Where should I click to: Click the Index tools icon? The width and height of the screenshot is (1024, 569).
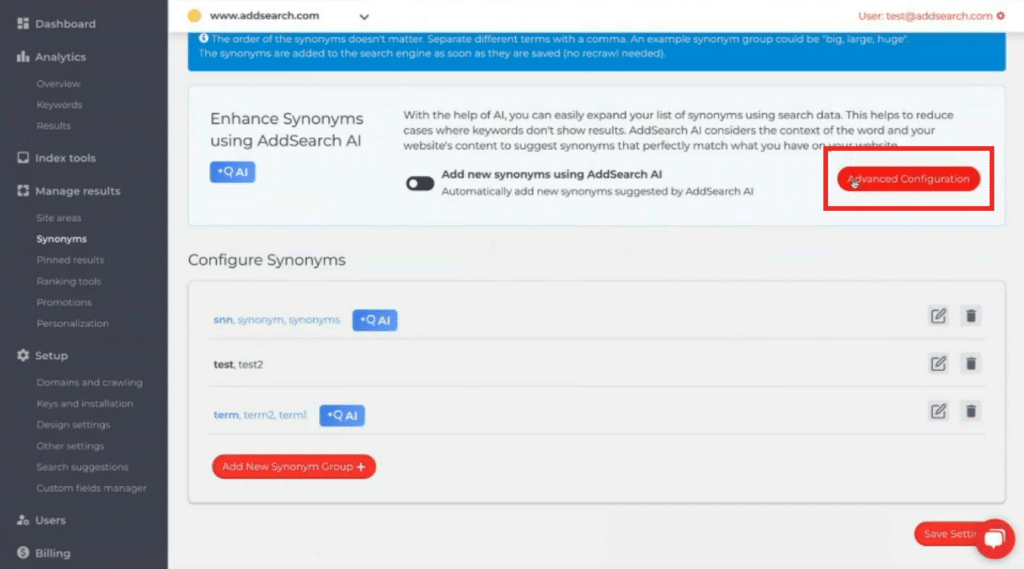click(x=23, y=157)
